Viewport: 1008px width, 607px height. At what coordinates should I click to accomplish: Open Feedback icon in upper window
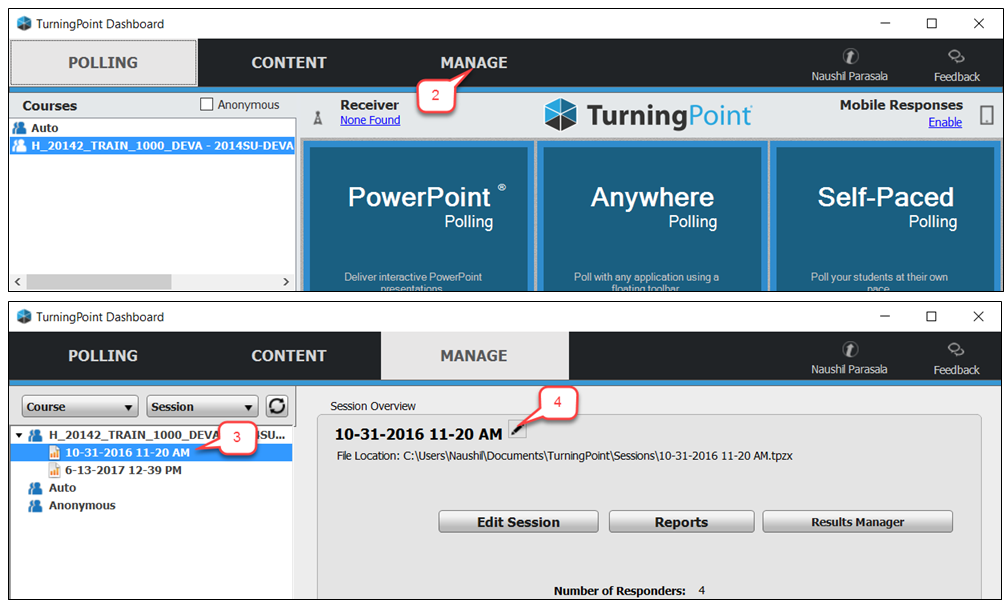[956, 57]
